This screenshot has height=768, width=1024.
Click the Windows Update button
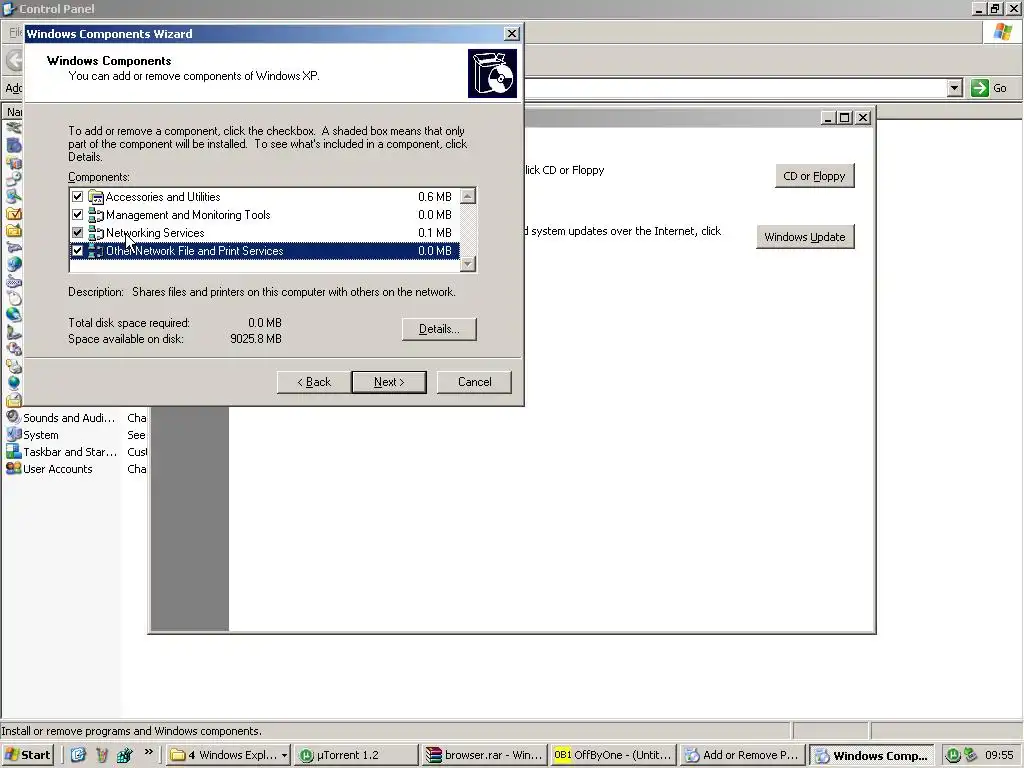click(x=805, y=237)
